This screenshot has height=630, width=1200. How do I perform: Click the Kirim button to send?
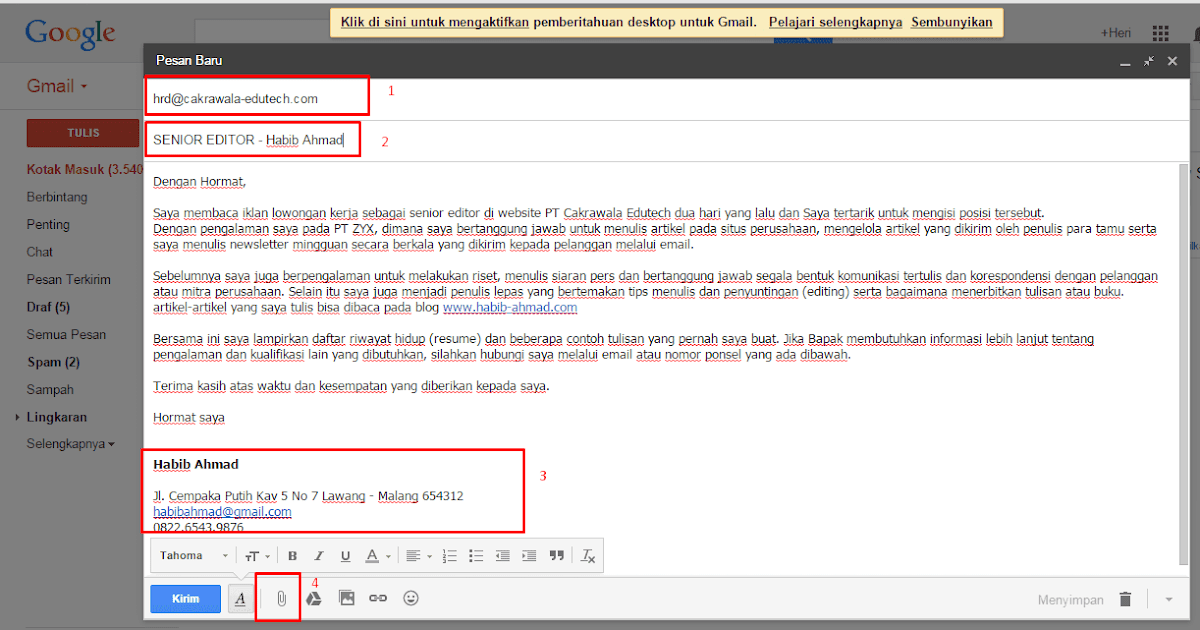185,597
